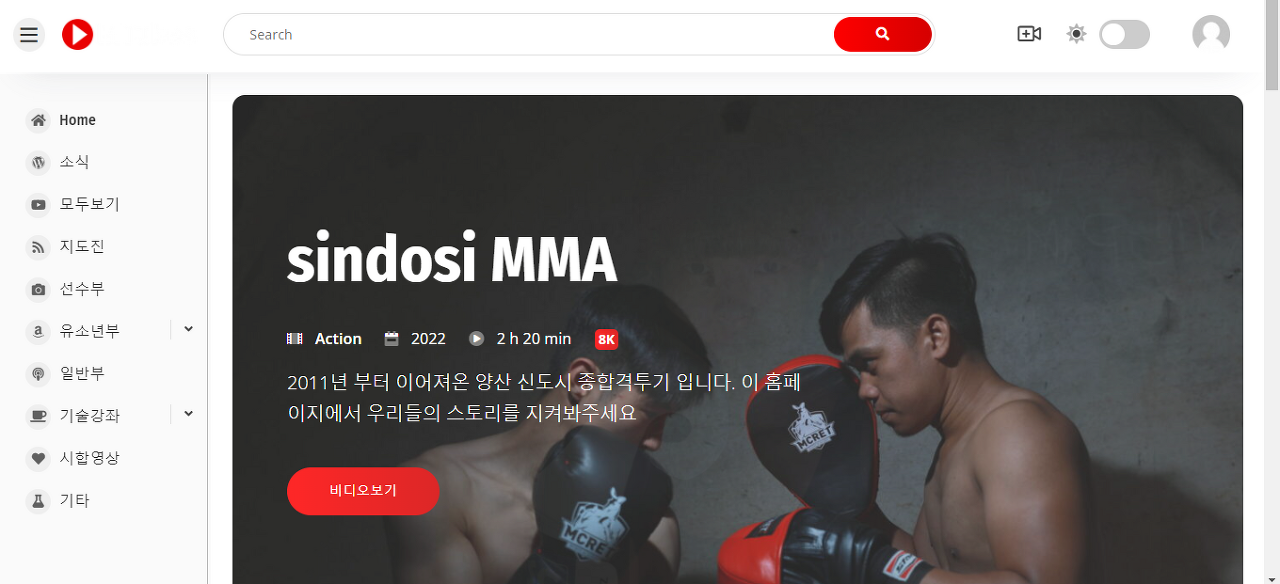Viewport: 1280px width, 584px height.
Task: Click the Action genre link
Action: (x=338, y=339)
